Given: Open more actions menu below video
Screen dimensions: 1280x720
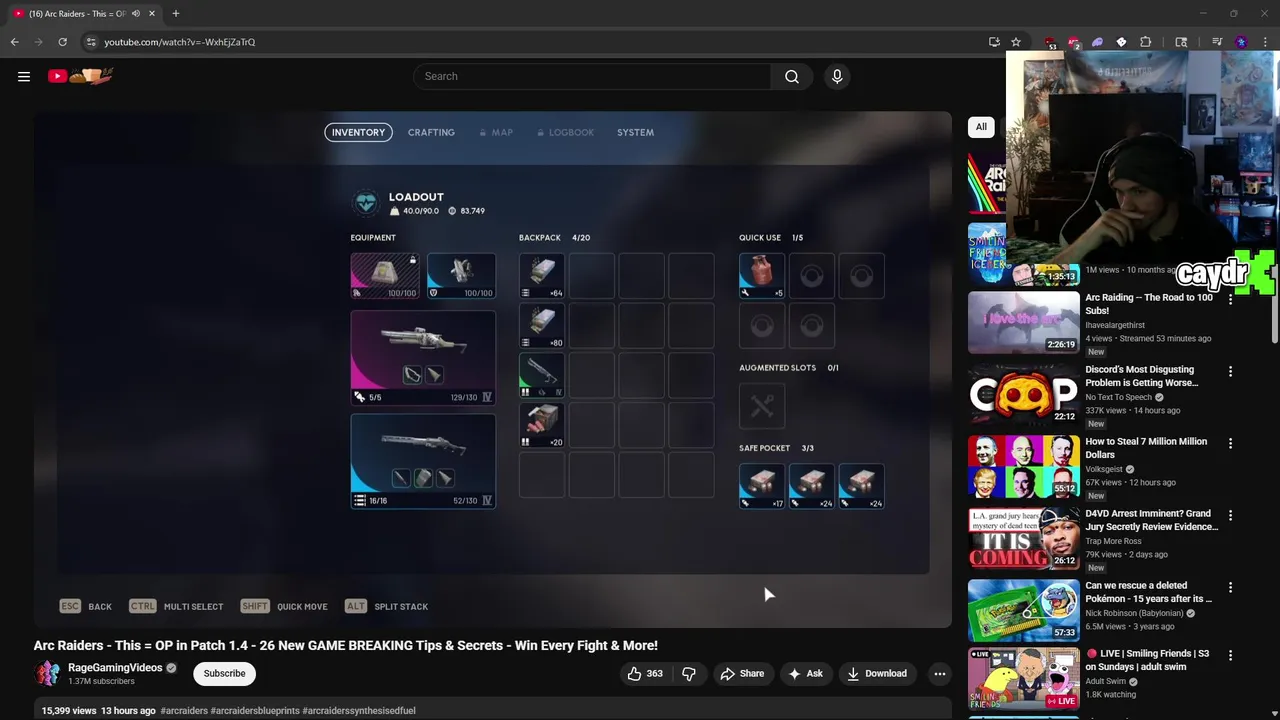Looking at the screenshot, I should click(939, 674).
